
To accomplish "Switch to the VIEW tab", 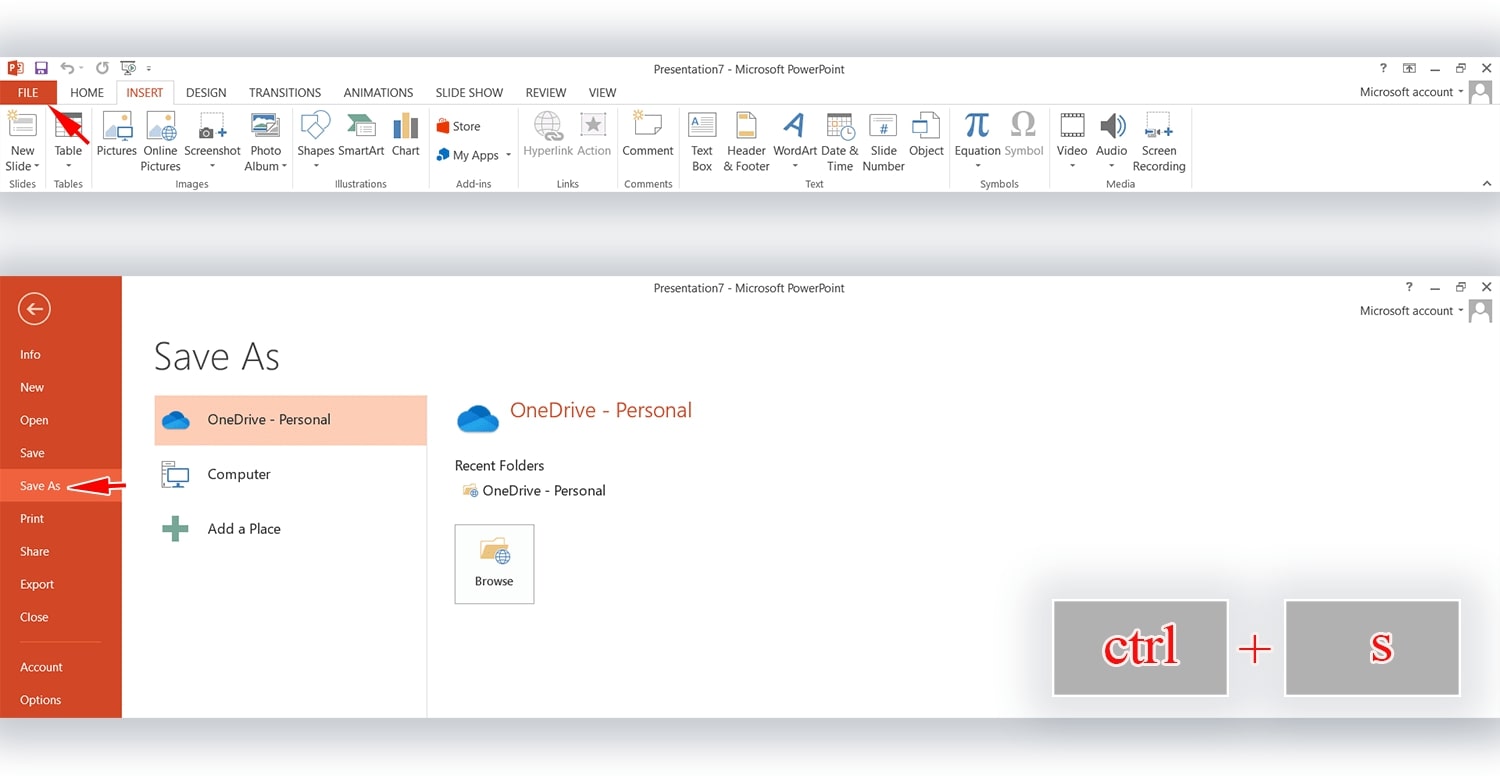I will coord(602,92).
